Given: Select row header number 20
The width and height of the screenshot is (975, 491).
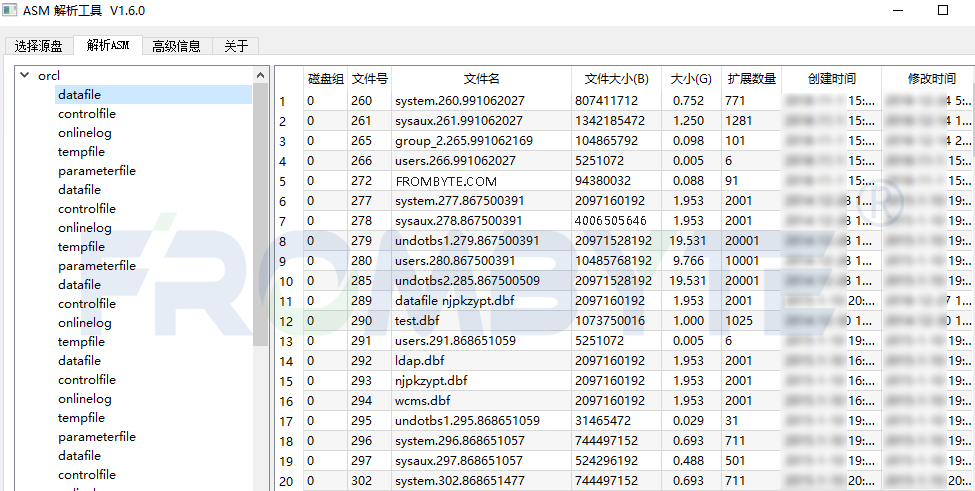Looking at the screenshot, I should 289,482.
